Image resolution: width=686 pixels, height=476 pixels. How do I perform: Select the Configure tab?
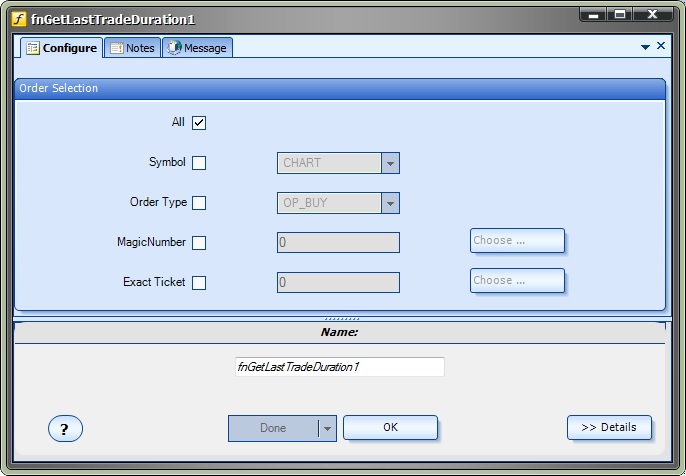[61, 48]
